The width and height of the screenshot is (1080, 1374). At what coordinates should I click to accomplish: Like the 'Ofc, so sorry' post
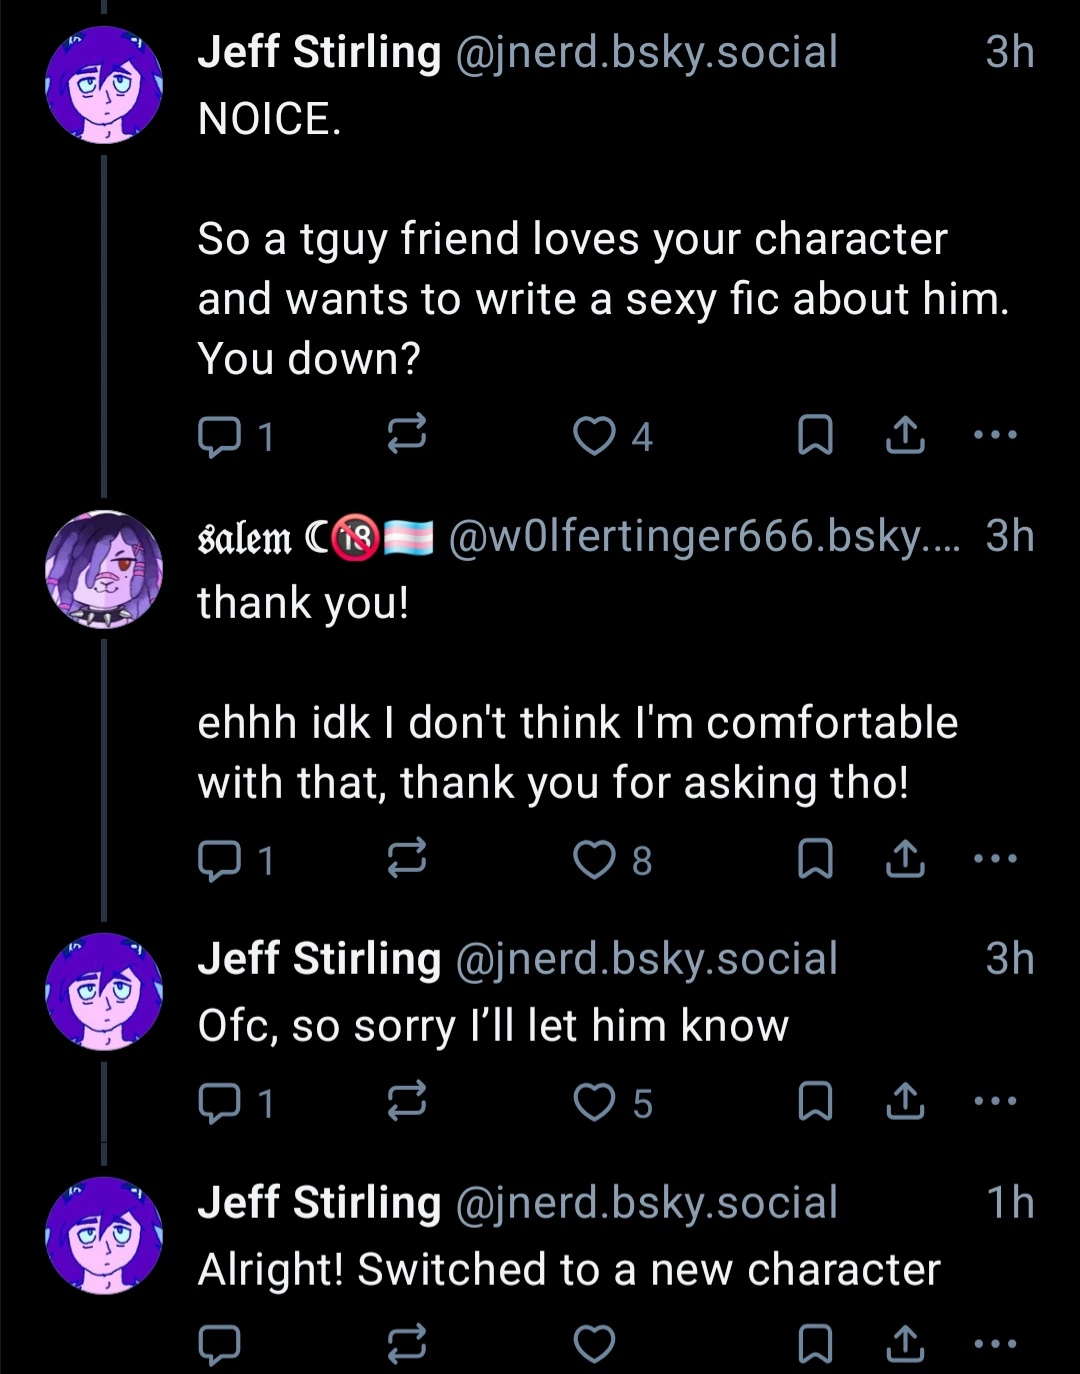click(594, 1102)
